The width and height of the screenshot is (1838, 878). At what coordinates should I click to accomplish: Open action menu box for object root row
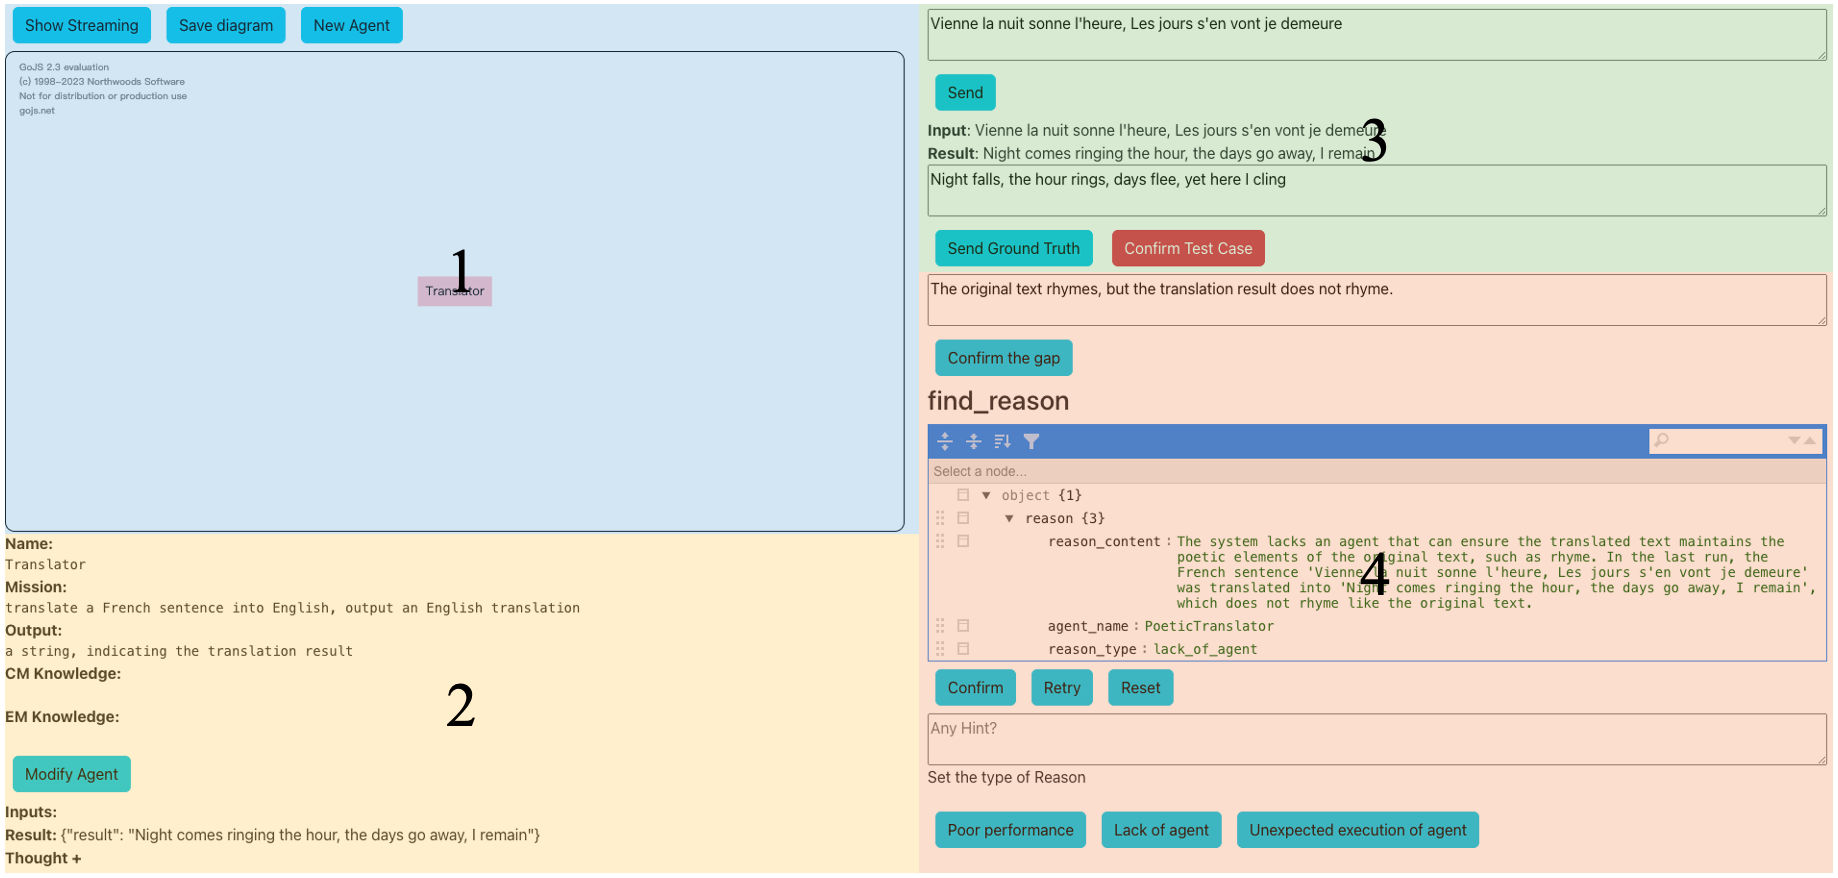point(963,495)
